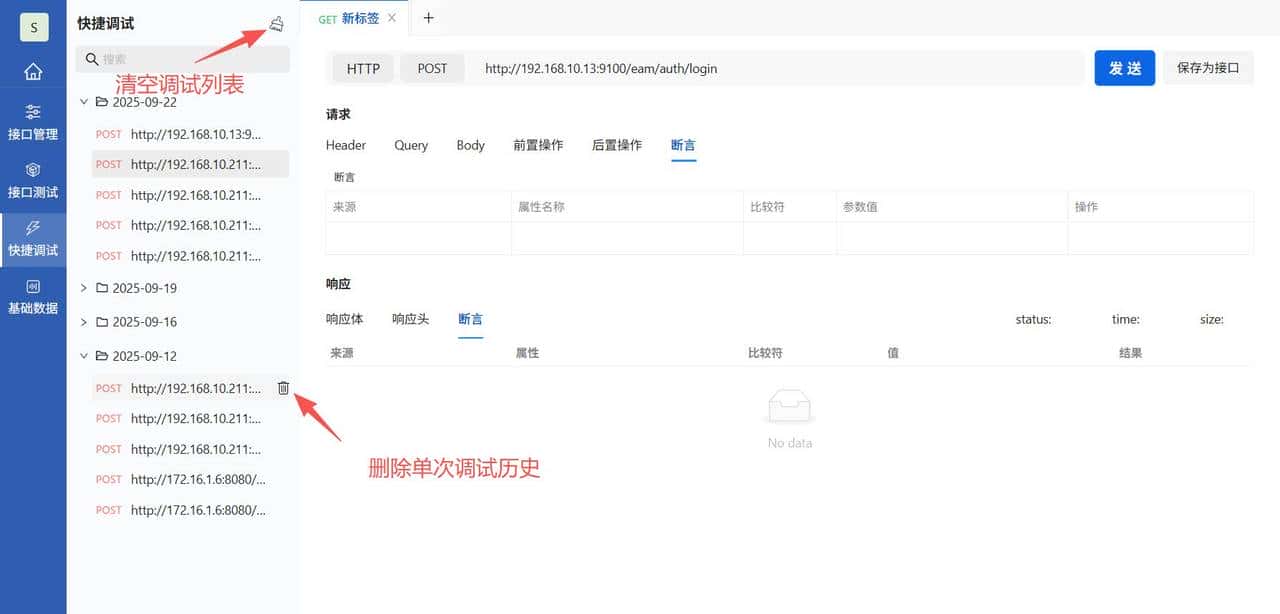Image resolution: width=1280 pixels, height=614 pixels.
Task: Open a new tab with the plus button
Action: tap(428, 17)
